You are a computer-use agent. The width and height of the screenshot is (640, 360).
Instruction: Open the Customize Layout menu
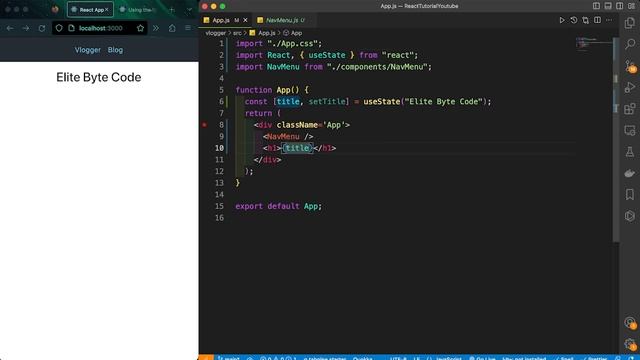tap(631, 6)
